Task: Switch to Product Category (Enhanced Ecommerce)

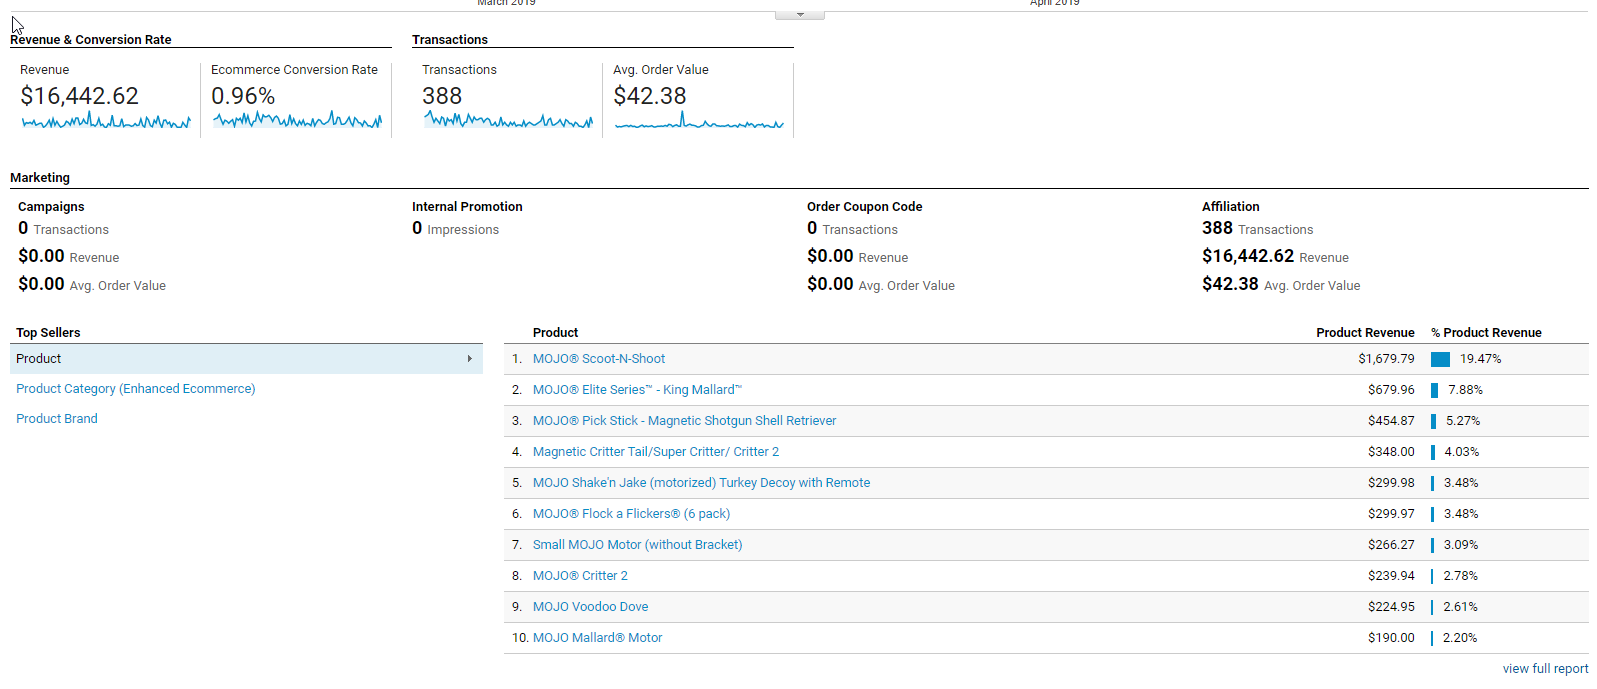Action: [136, 389]
